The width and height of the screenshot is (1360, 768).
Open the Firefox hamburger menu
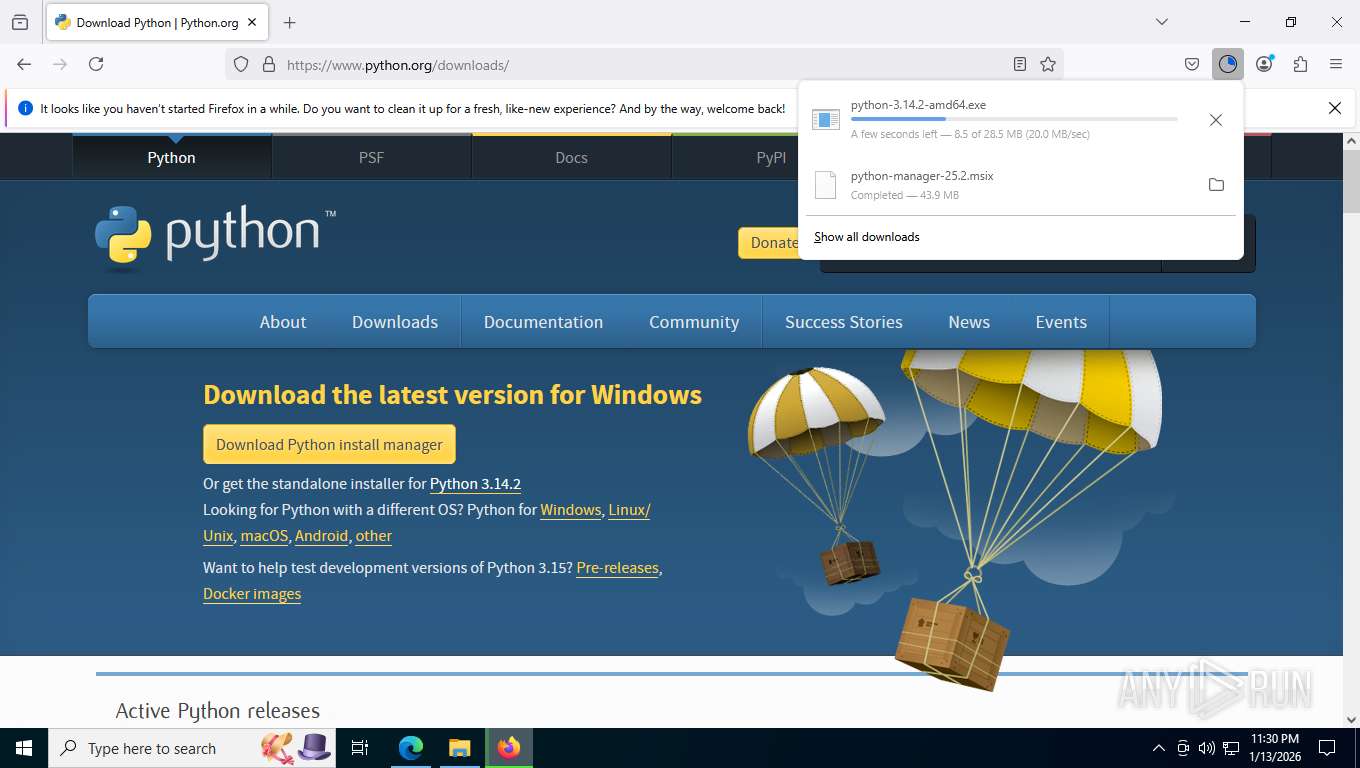(x=1336, y=64)
